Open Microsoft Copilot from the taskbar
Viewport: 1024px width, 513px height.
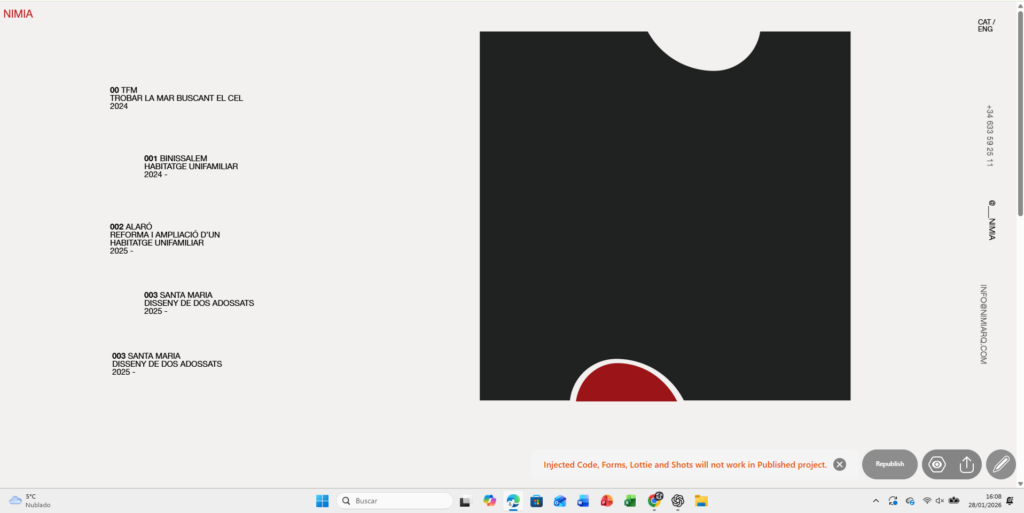click(x=489, y=501)
